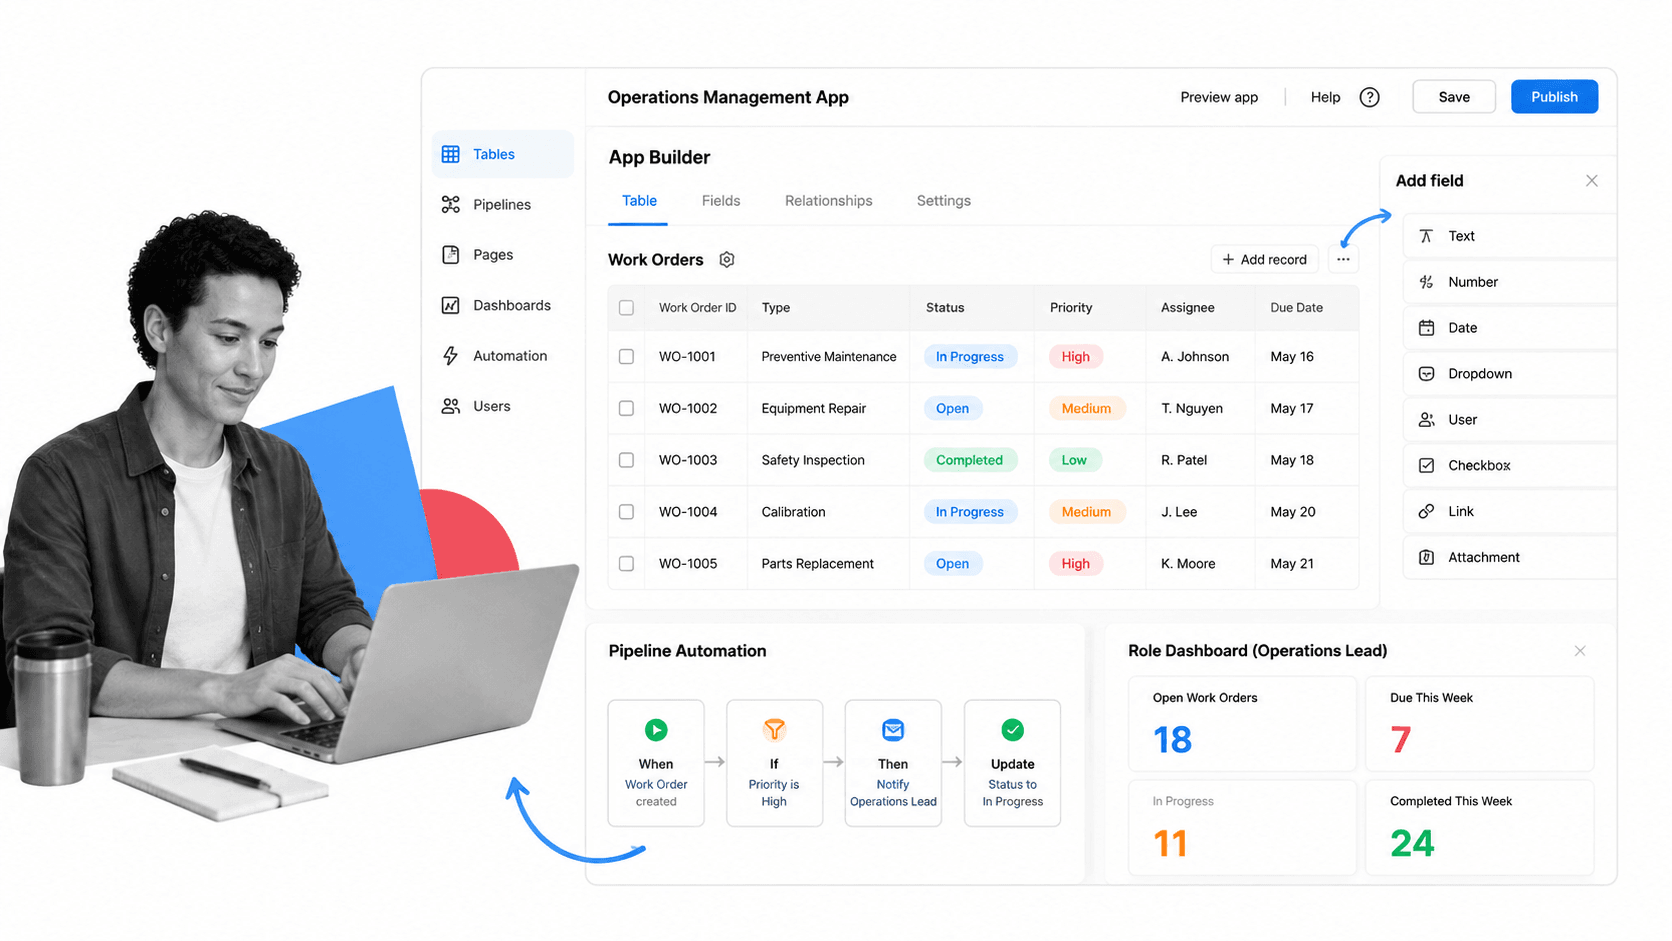This screenshot has height=941, width=1672.
Task: Switch to the Fields tab
Action: click(x=721, y=201)
